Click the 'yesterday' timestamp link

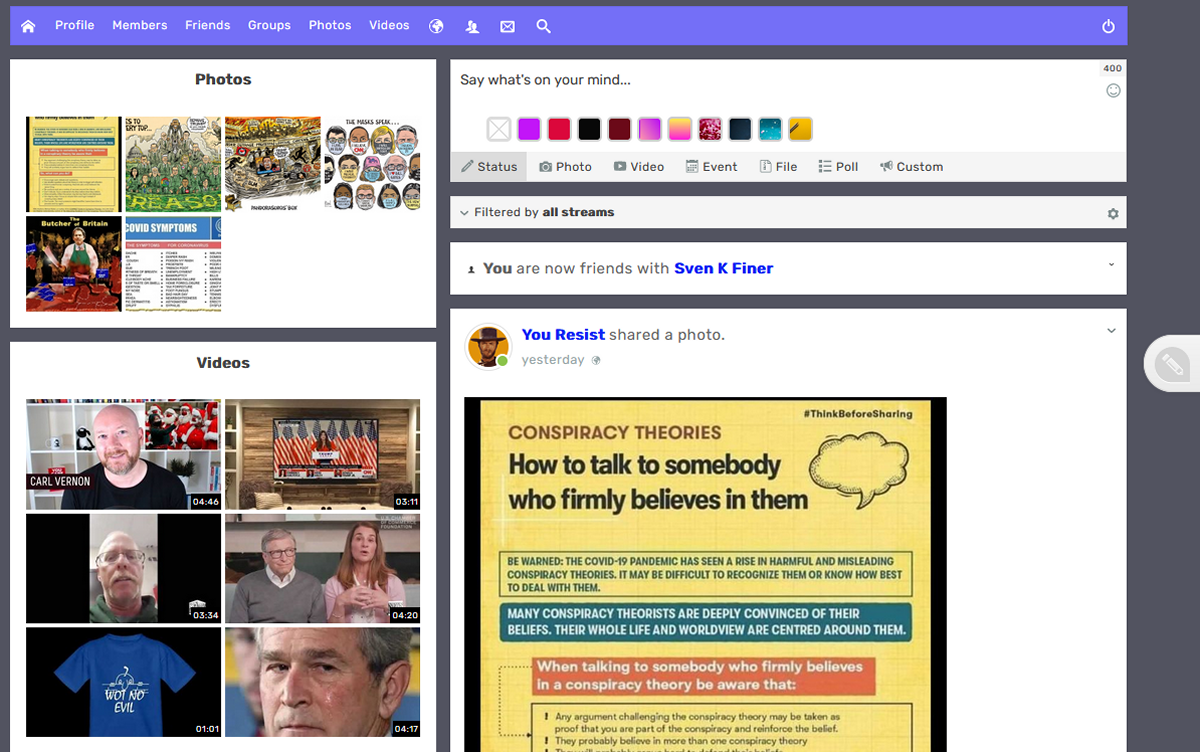click(553, 360)
